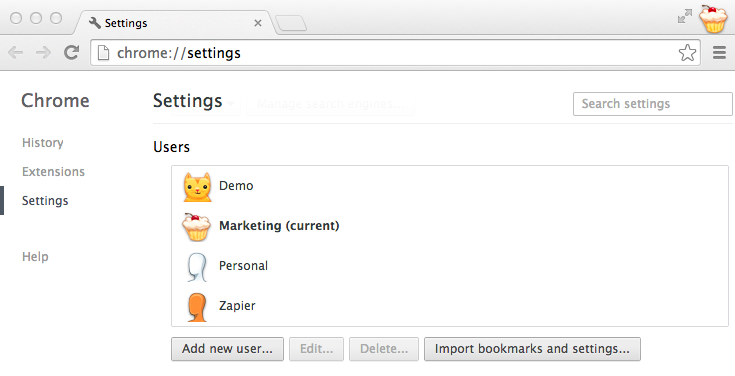Screen dimensions: 735x376
Task: Click the macOS zoom window button
Action: pos(56,18)
